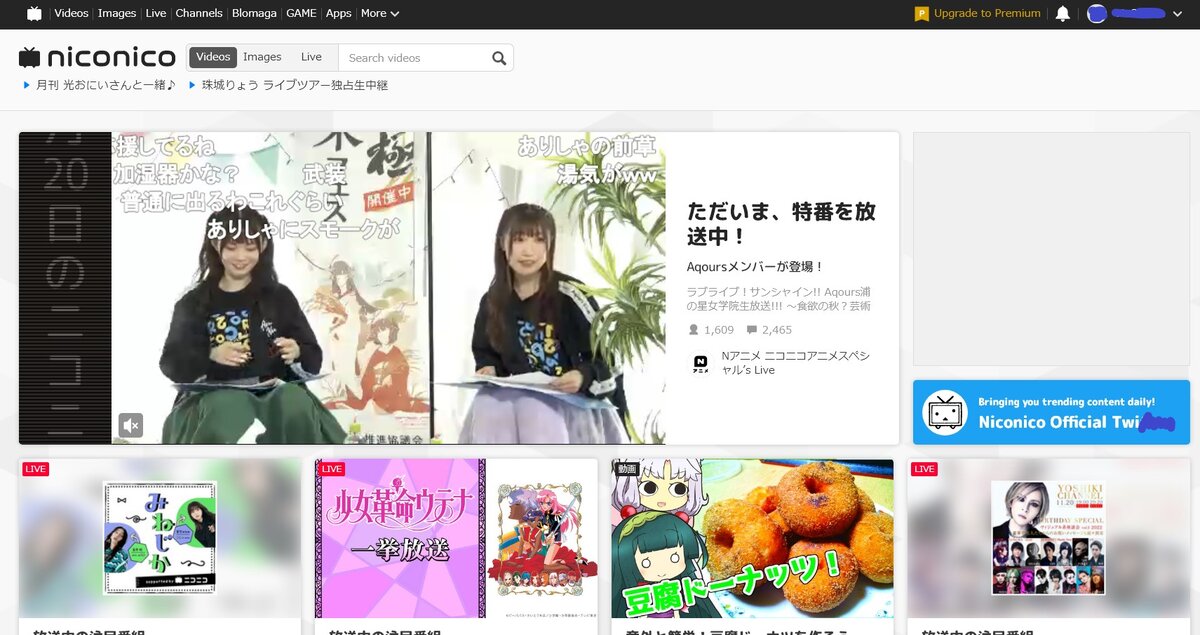Unmute the featured live video

tap(131, 425)
